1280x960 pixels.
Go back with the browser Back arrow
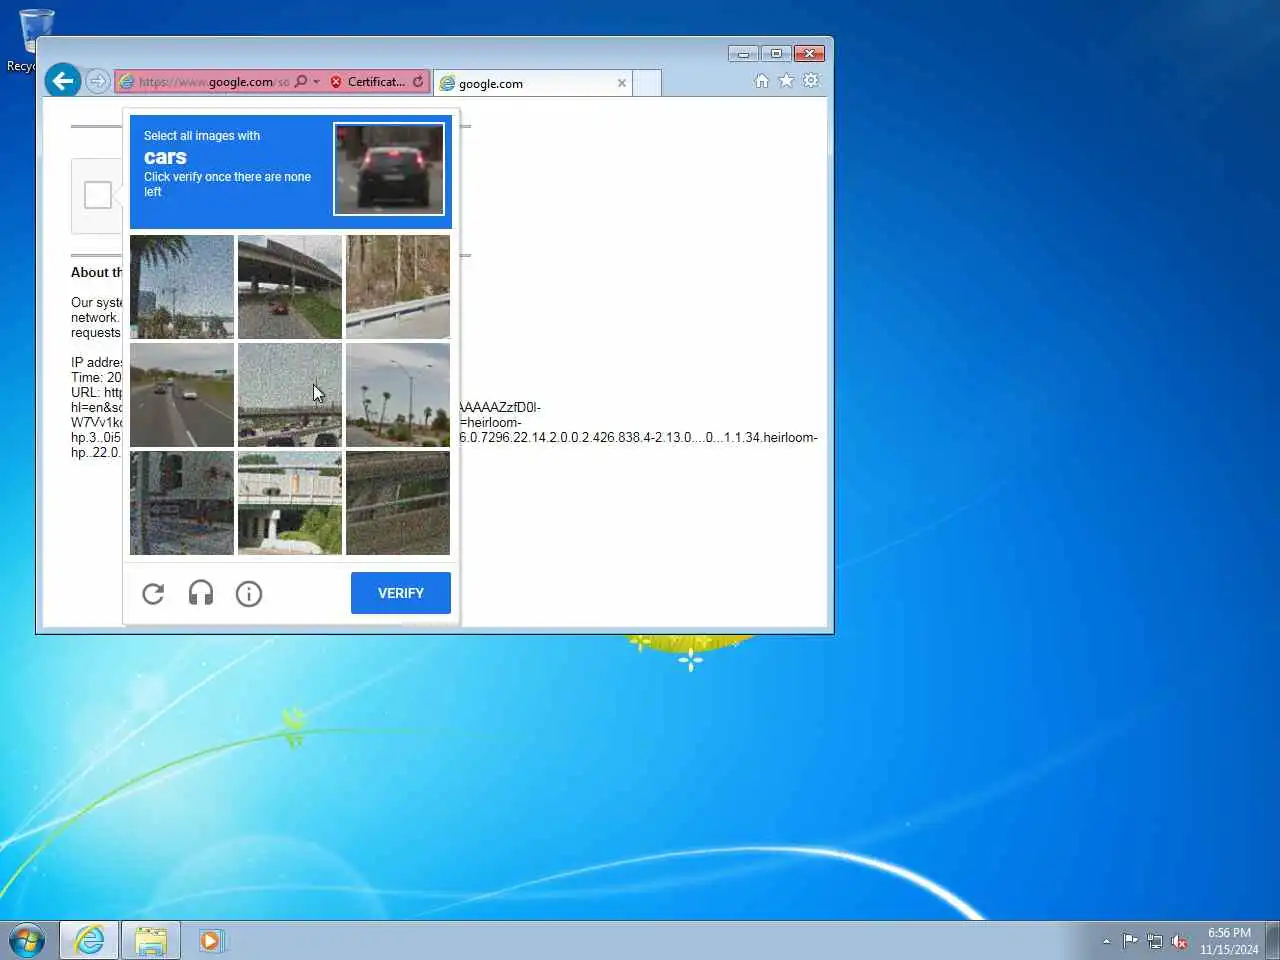tap(63, 81)
